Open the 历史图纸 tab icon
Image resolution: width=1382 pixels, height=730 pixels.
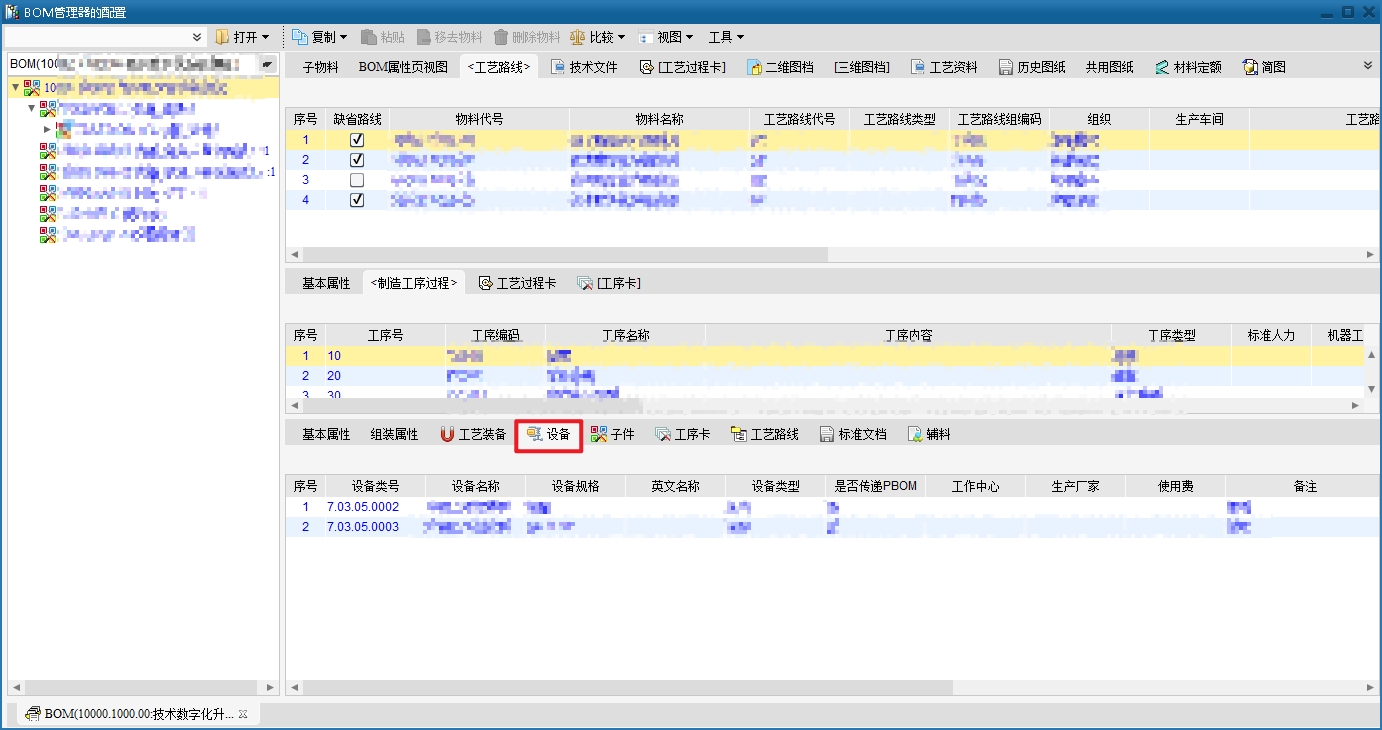[x=1007, y=67]
